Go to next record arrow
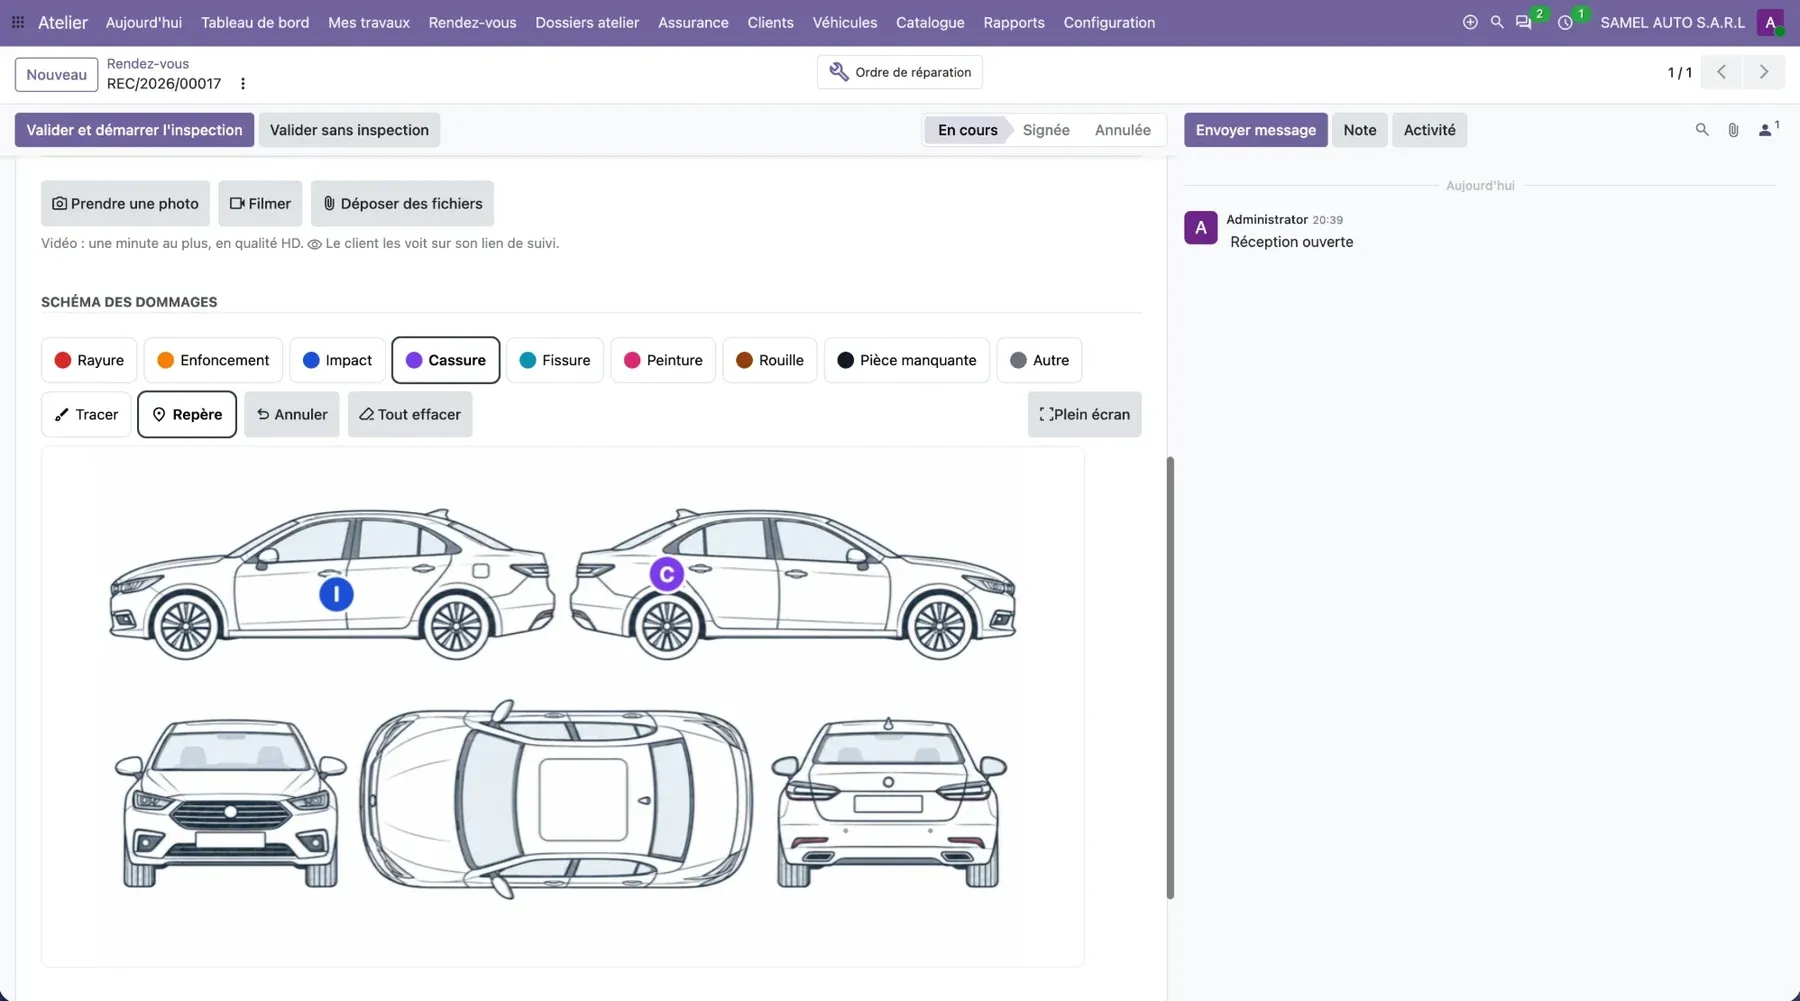The height and width of the screenshot is (1001, 1800). [1764, 72]
